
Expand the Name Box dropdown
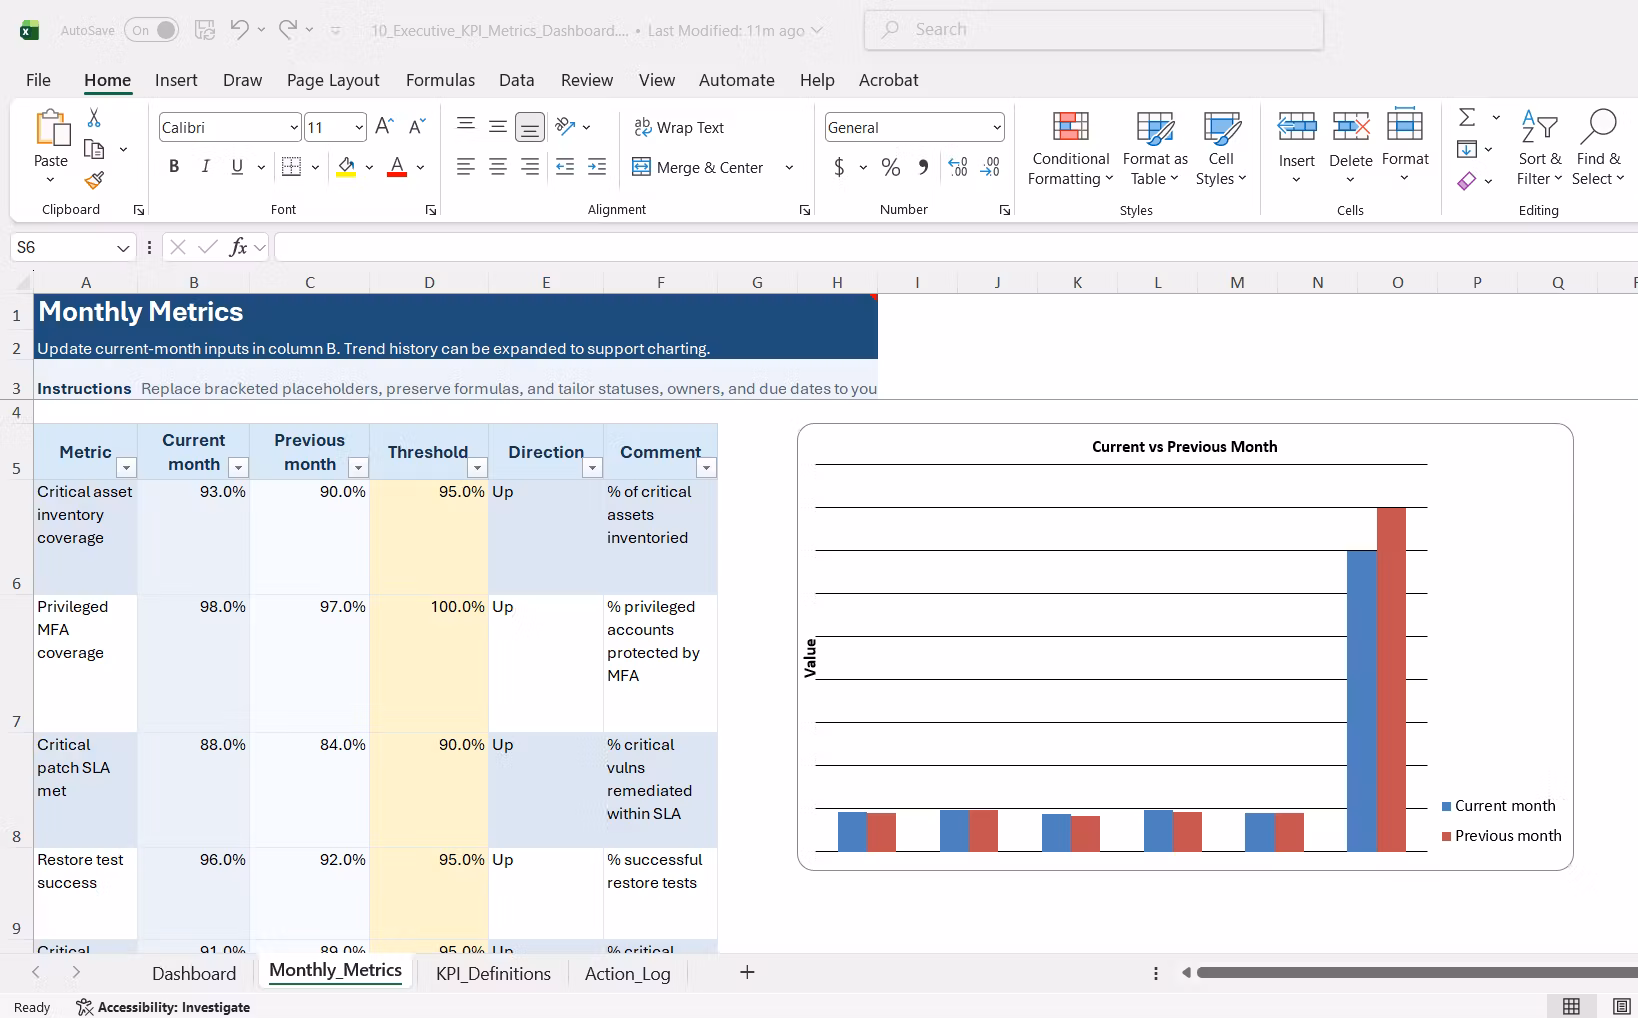click(123, 248)
